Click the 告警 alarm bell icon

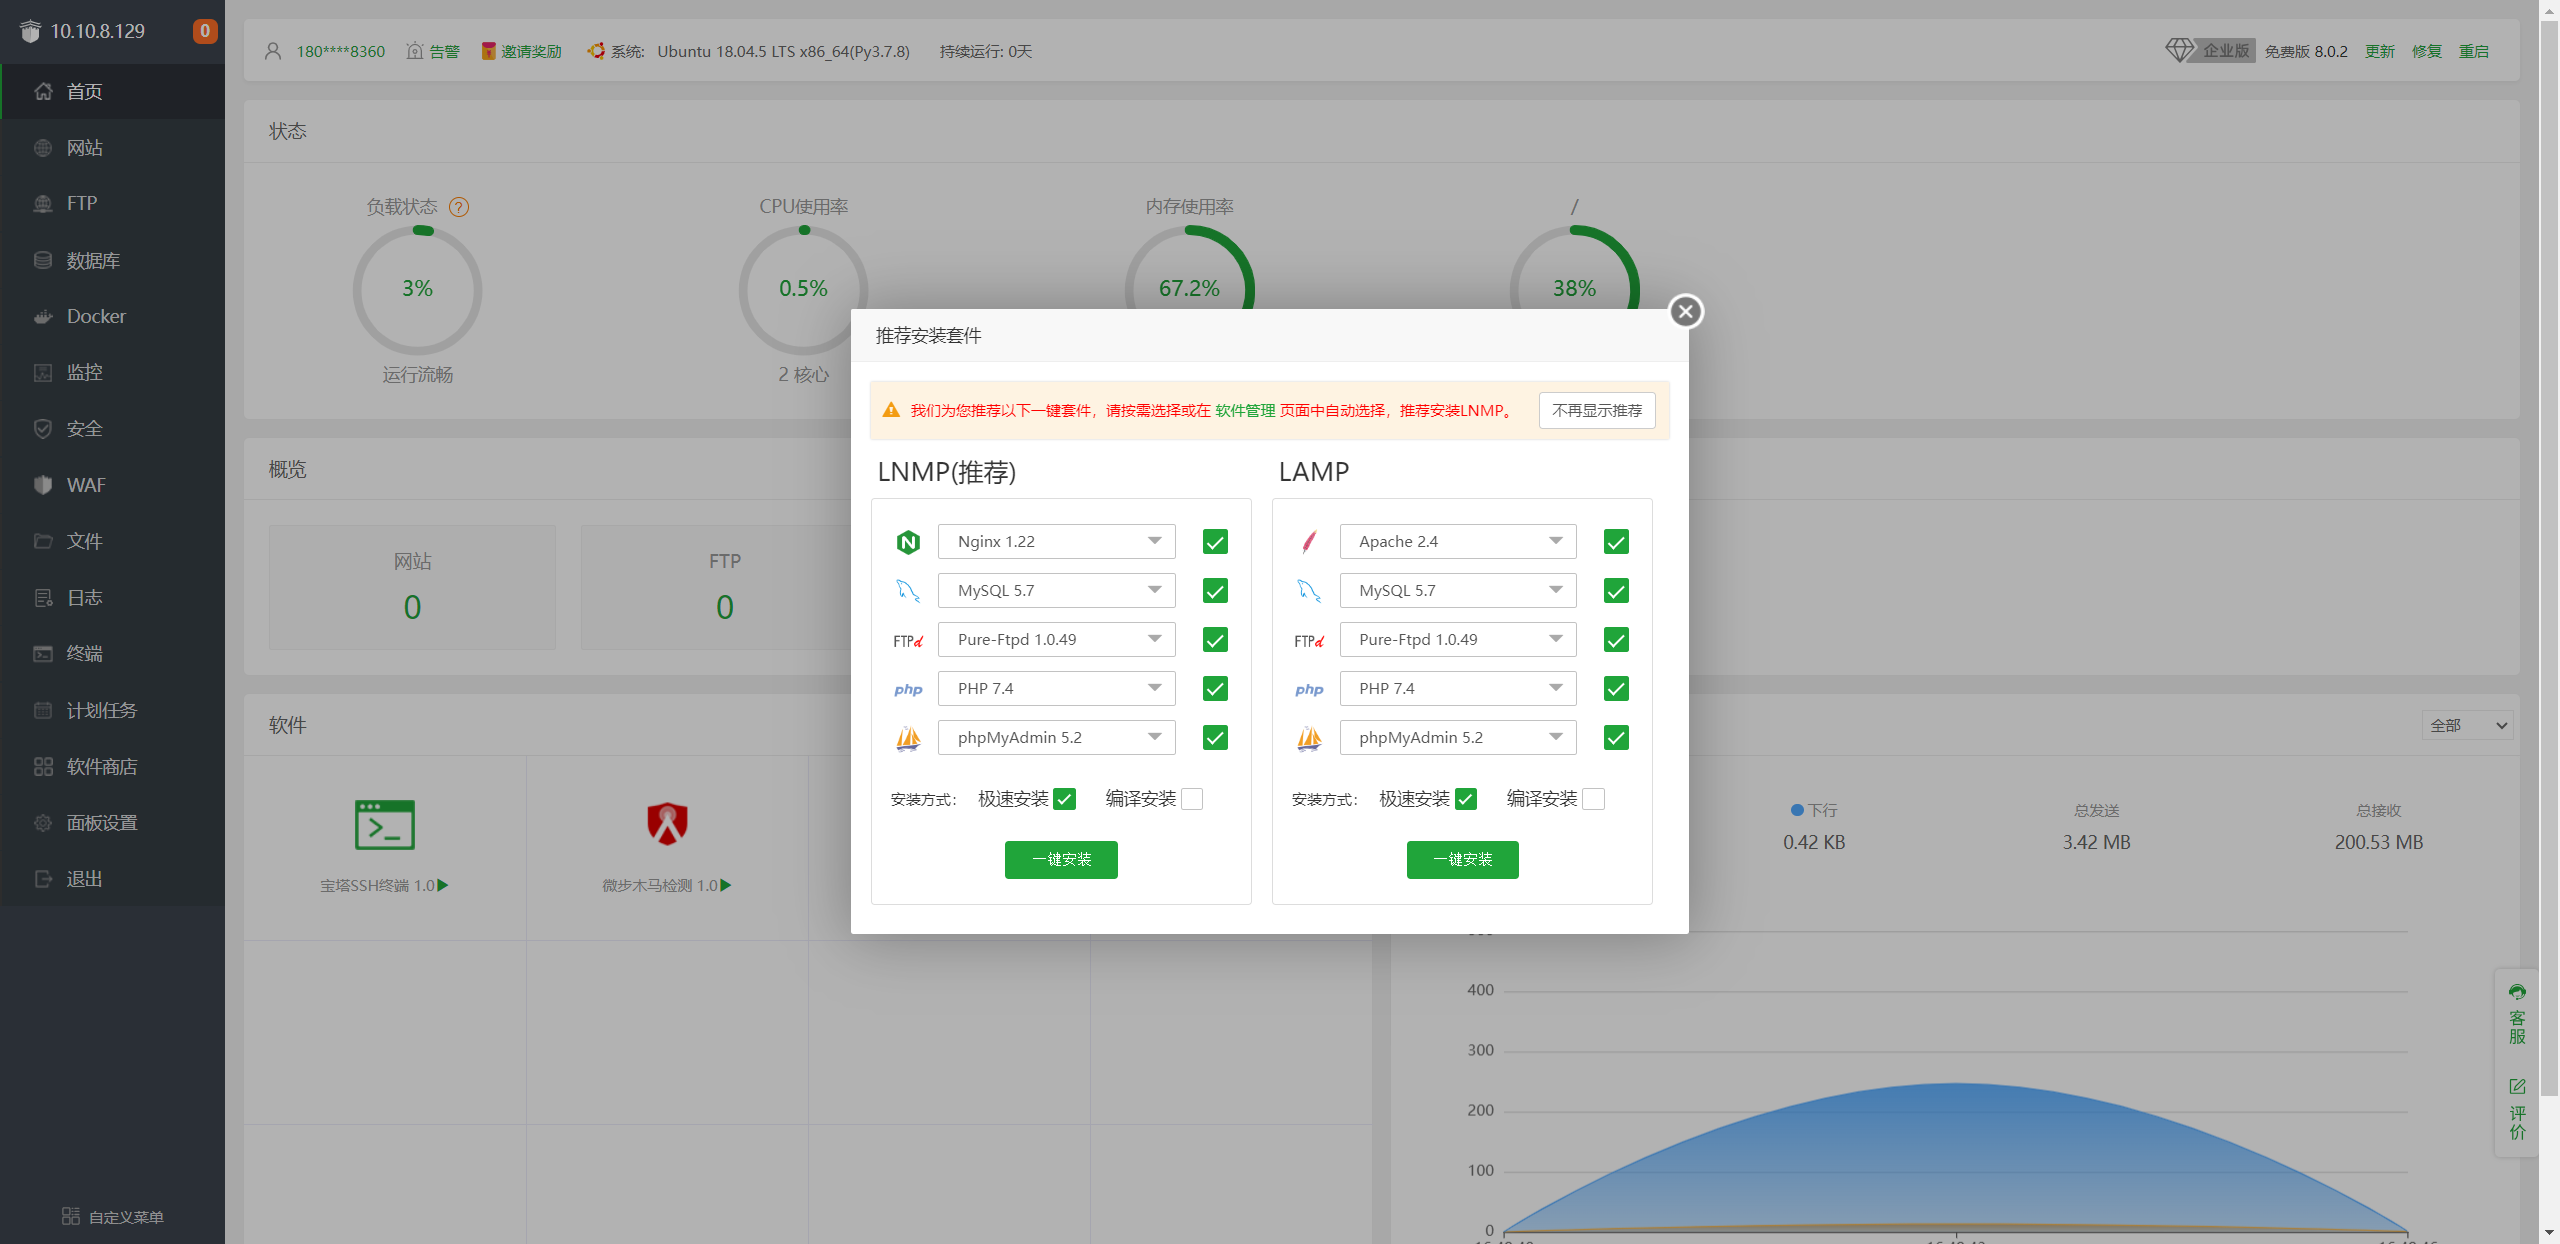pos(414,51)
